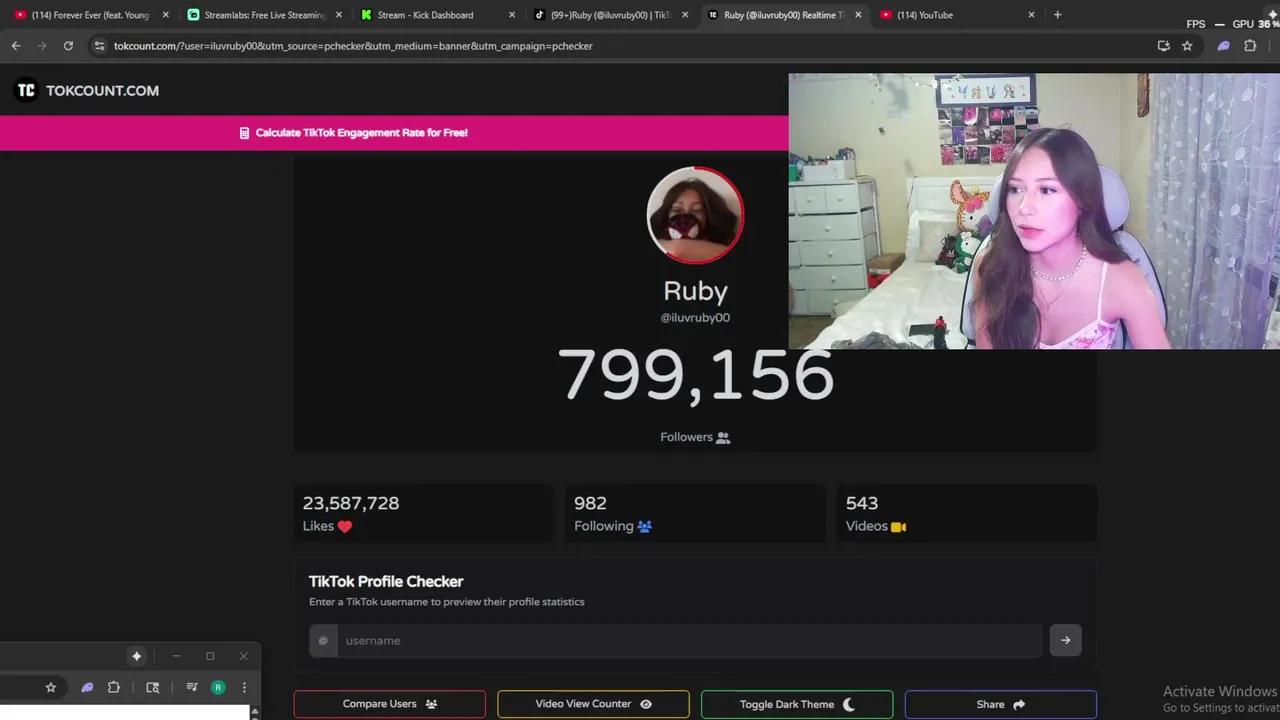Click the TokCount logo icon
This screenshot has width=1280, height=720.
(26, 90)
